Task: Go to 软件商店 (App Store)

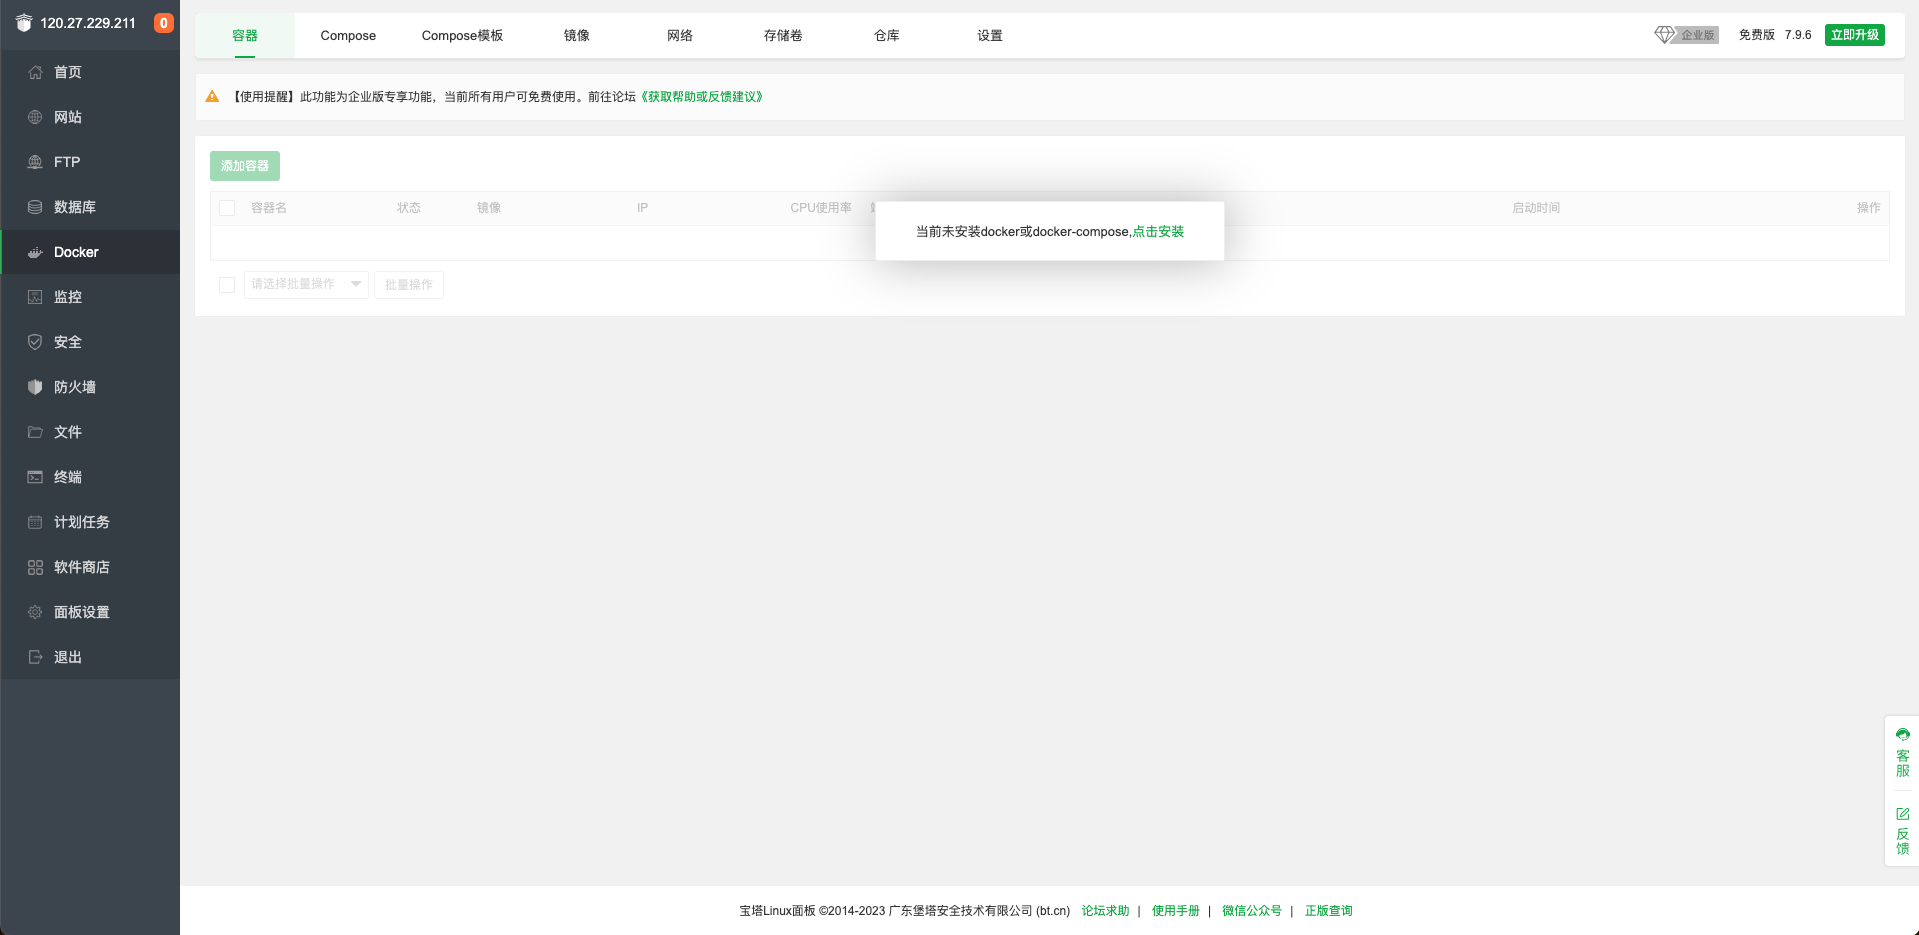Action: [x=80, y=567]
